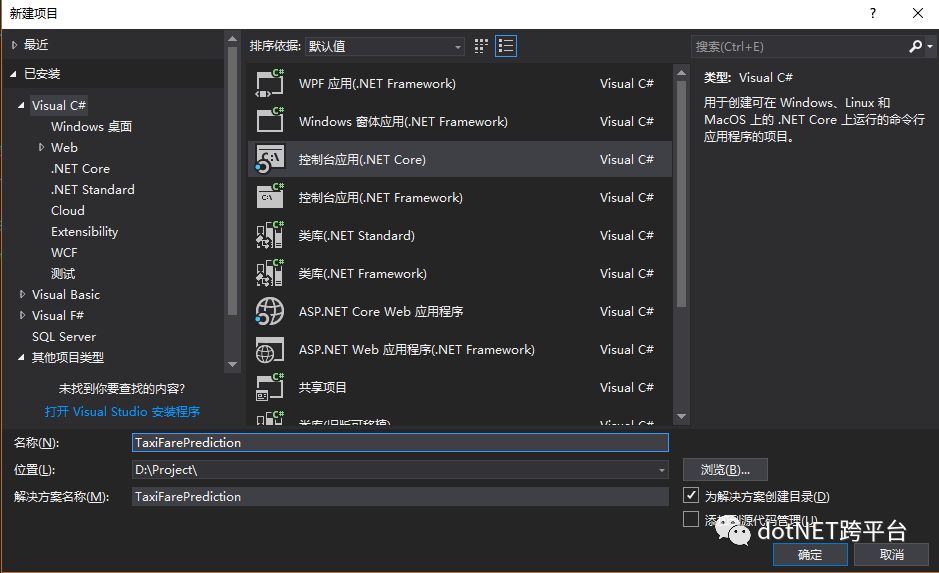Close the 新建项目 dialog
Viewport: 939px width, 573px height.
[917, 13]
